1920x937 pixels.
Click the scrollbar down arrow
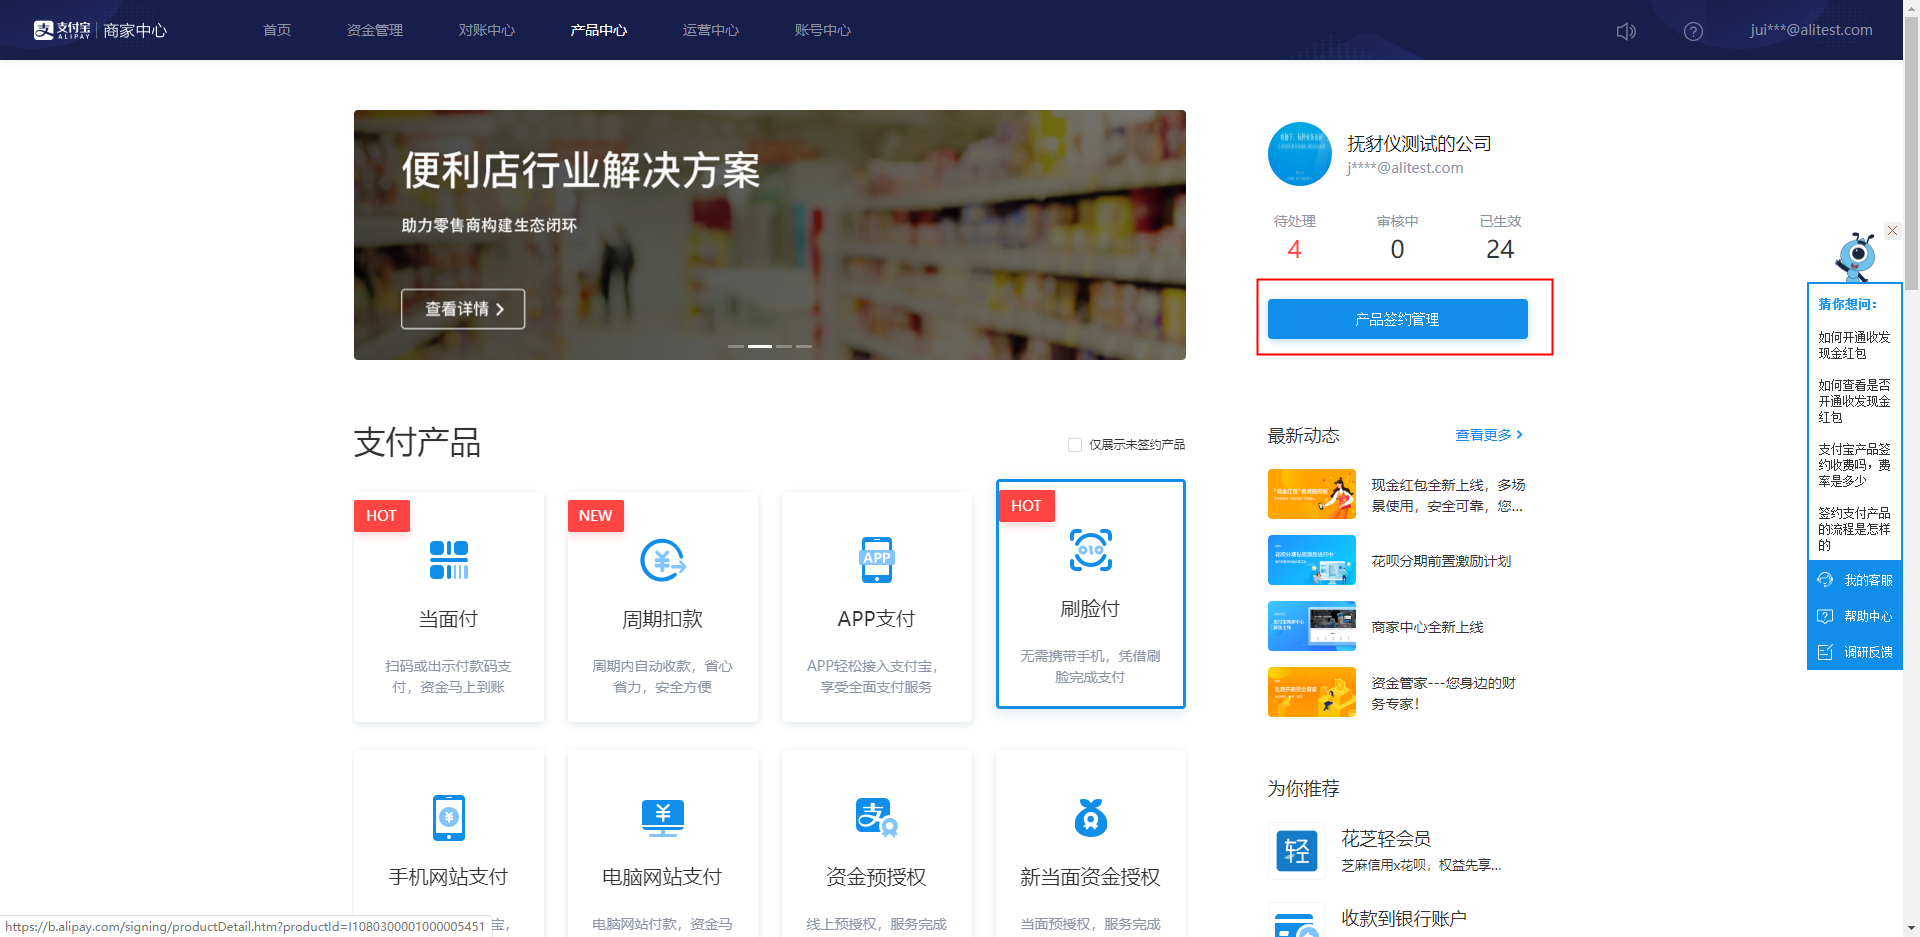coord(1911,929)
